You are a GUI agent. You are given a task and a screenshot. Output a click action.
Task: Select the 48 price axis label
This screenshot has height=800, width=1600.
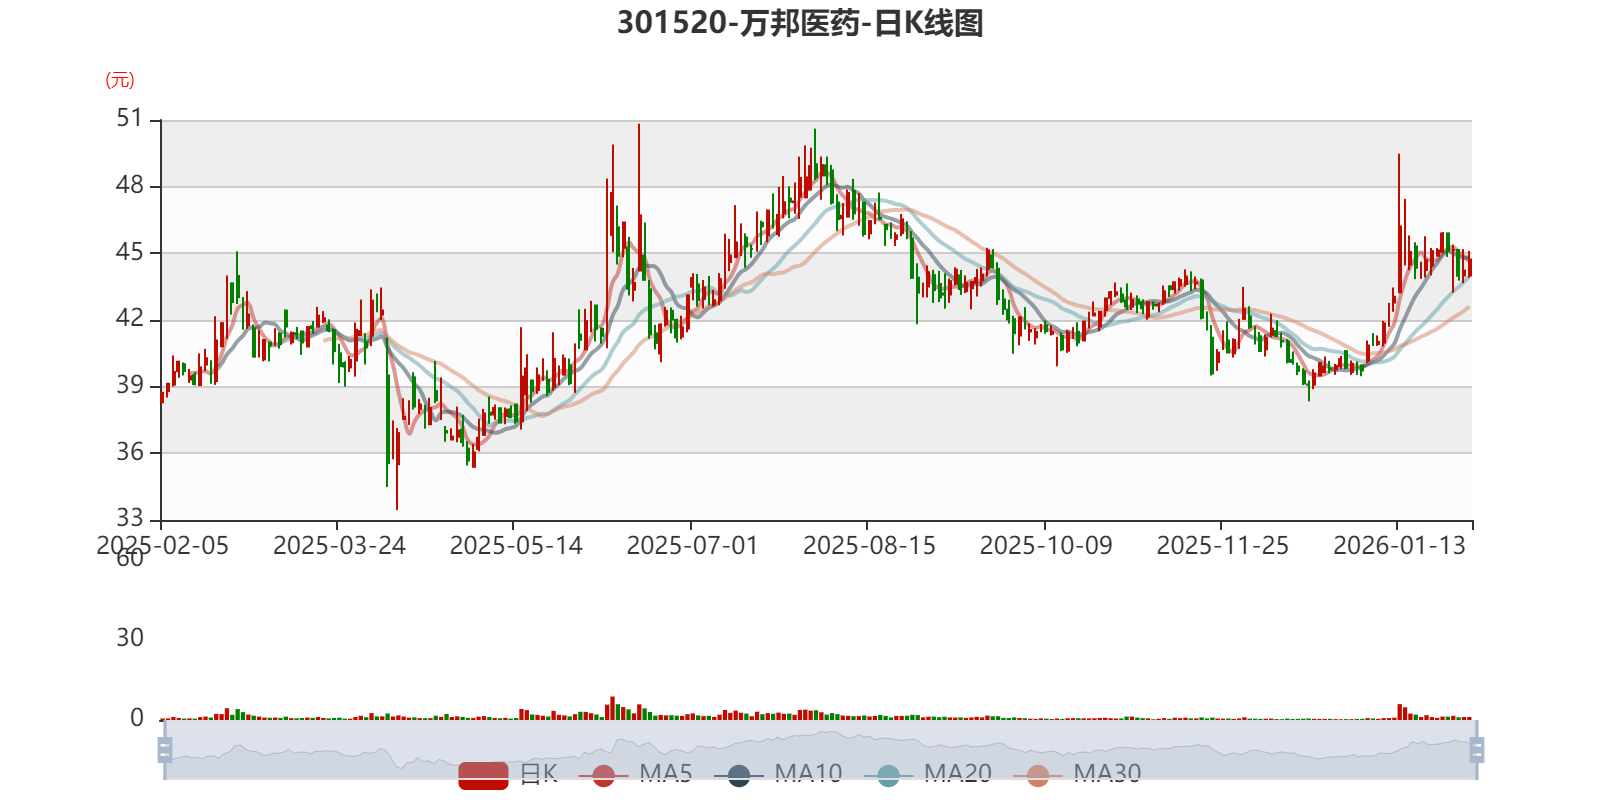(130, 185)
